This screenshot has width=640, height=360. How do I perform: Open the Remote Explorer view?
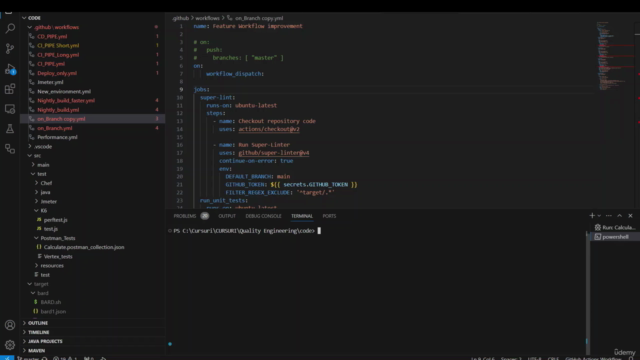[10, 109]
